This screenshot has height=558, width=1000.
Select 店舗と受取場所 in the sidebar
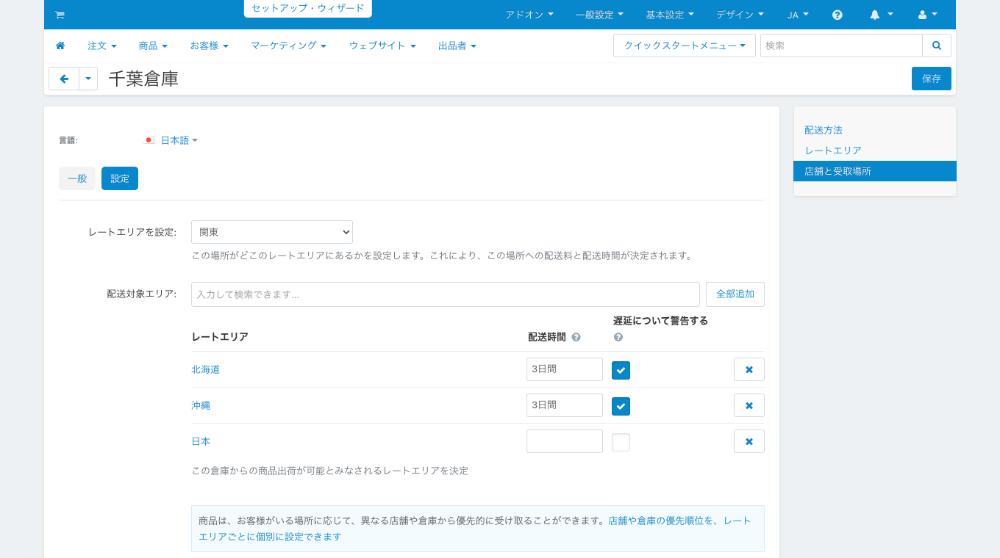coord(874,171)
